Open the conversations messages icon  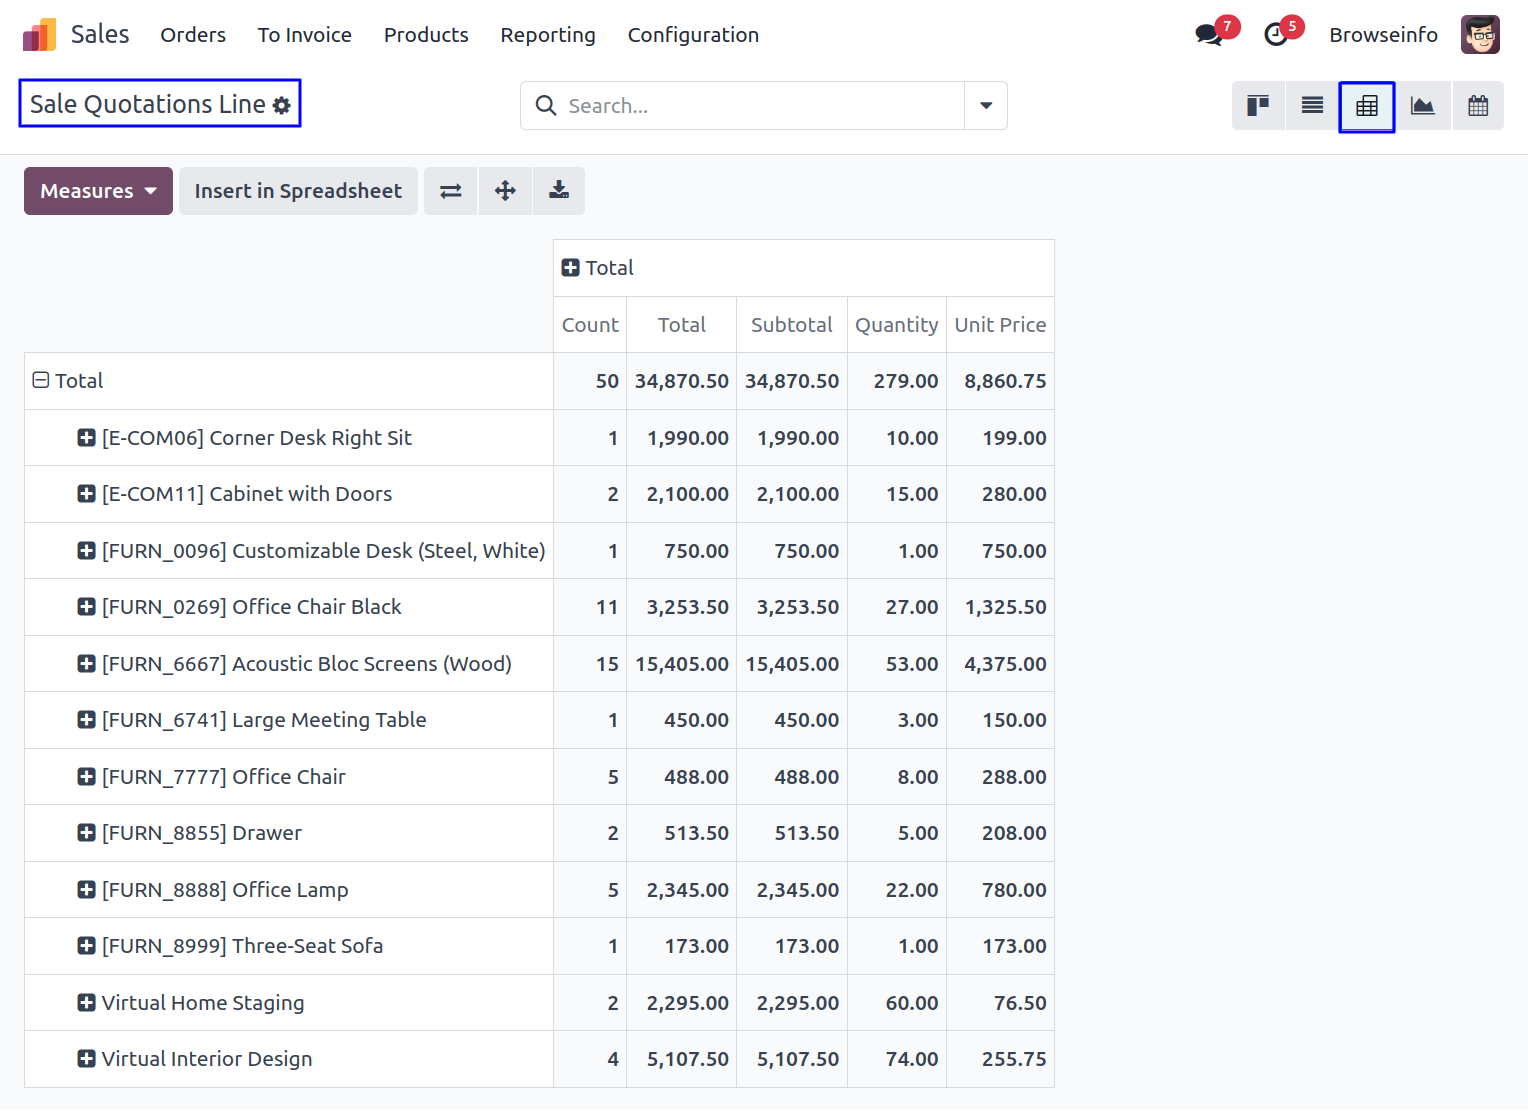tap(1209, 35)
